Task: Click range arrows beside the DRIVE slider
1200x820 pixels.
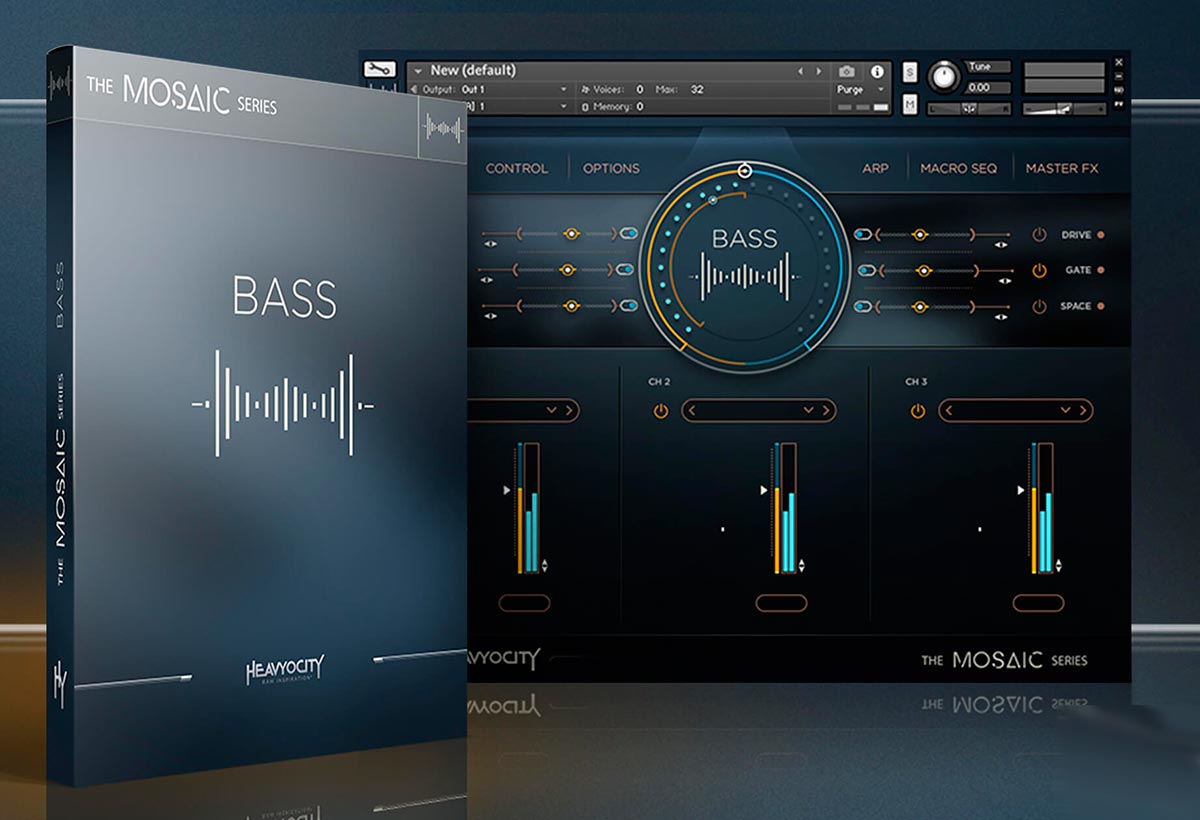Action: pos(1003,243)
